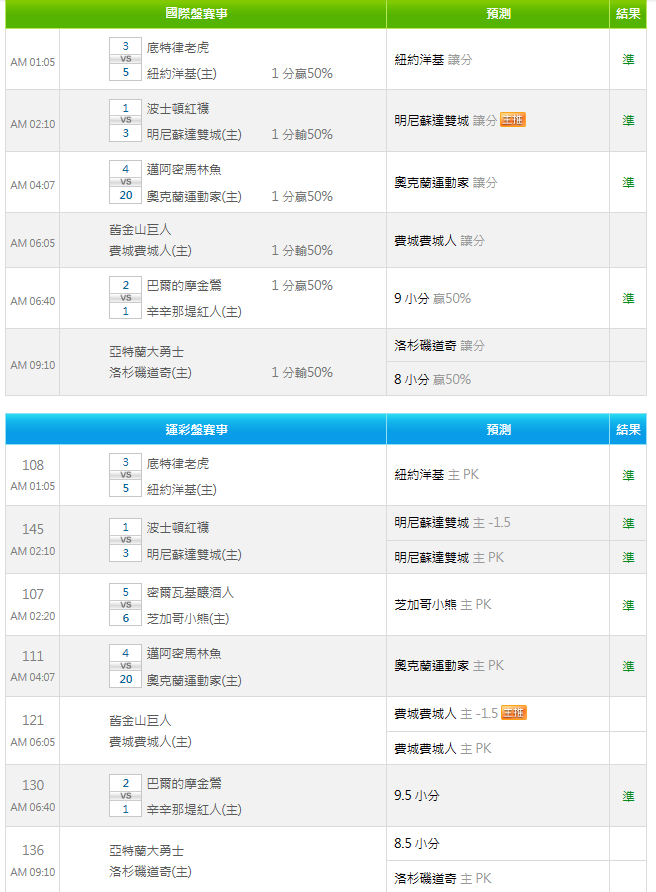Select prediction 奧克蘭運動家 主 PK
The height and width of the screenshot is (892, 656).
(449, 666)
